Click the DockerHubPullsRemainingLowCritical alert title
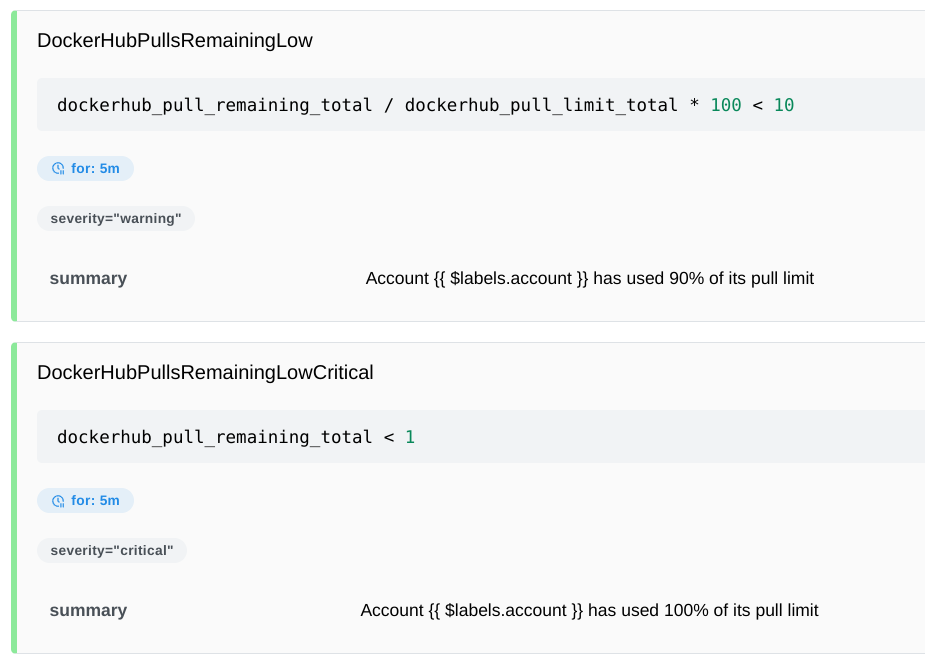This screenshot has height=668, width=925. coord(205,373)
